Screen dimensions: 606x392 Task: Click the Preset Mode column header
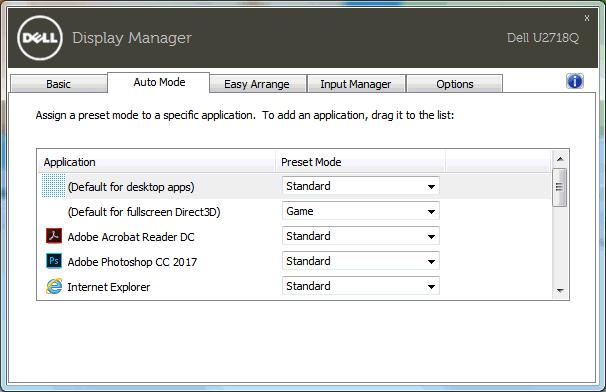point(360,162)
